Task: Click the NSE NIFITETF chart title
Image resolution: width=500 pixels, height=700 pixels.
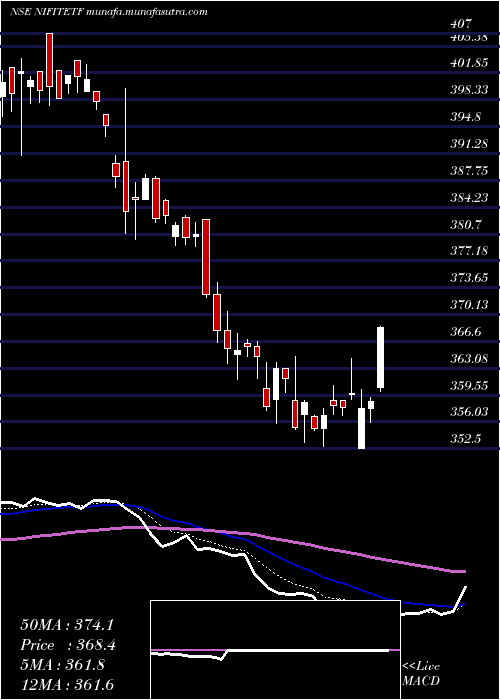Action: point(108,12)
